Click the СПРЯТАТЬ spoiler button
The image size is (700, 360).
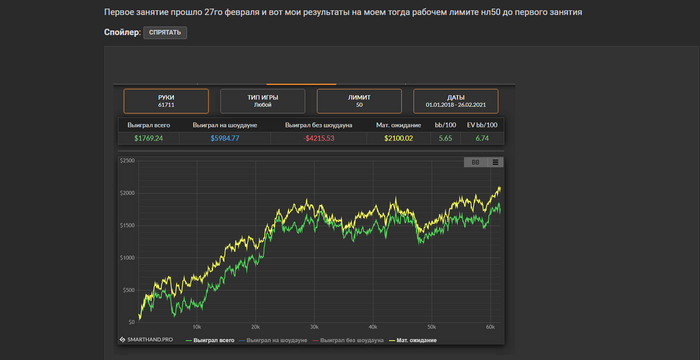click(x=165, y=33)
